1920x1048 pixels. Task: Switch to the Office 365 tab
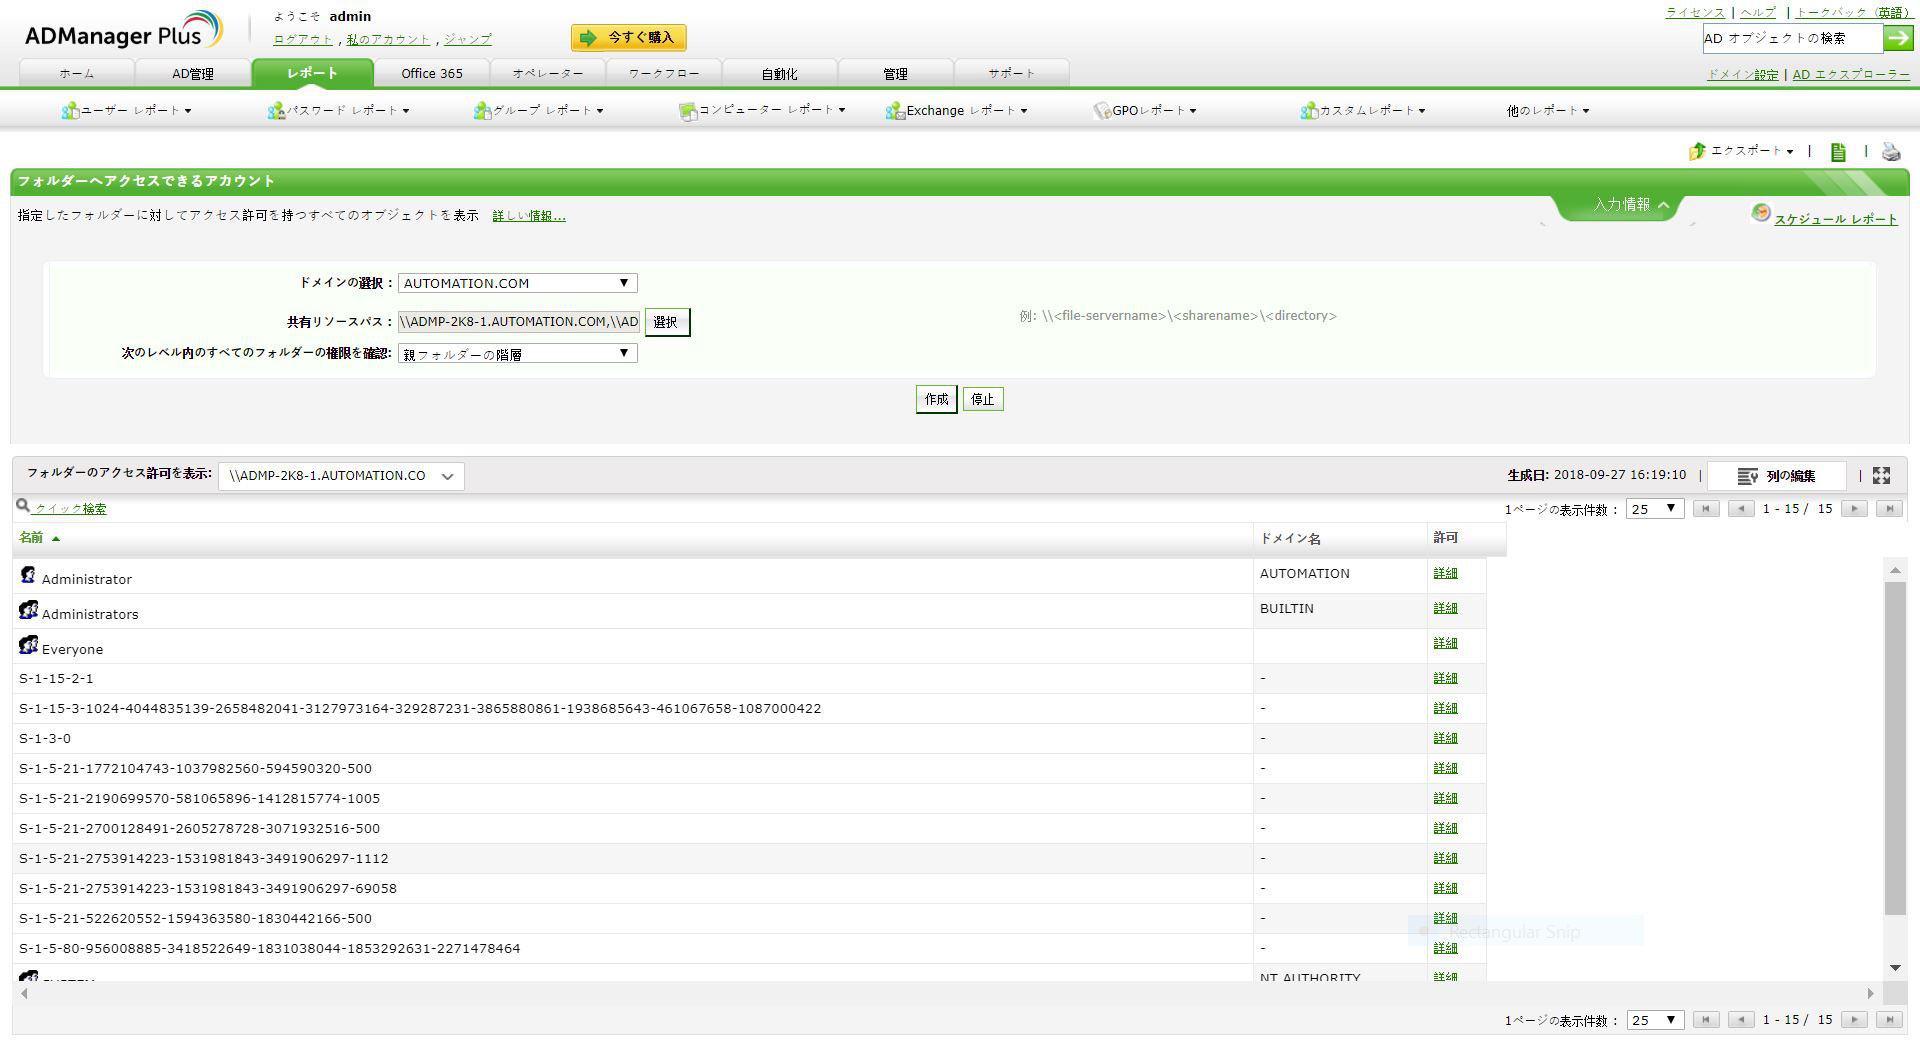coord(431,72)
